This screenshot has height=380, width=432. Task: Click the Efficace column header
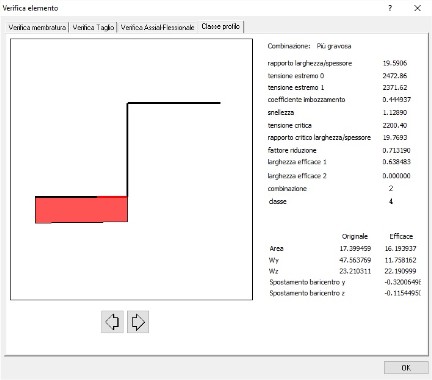[401, 236]
